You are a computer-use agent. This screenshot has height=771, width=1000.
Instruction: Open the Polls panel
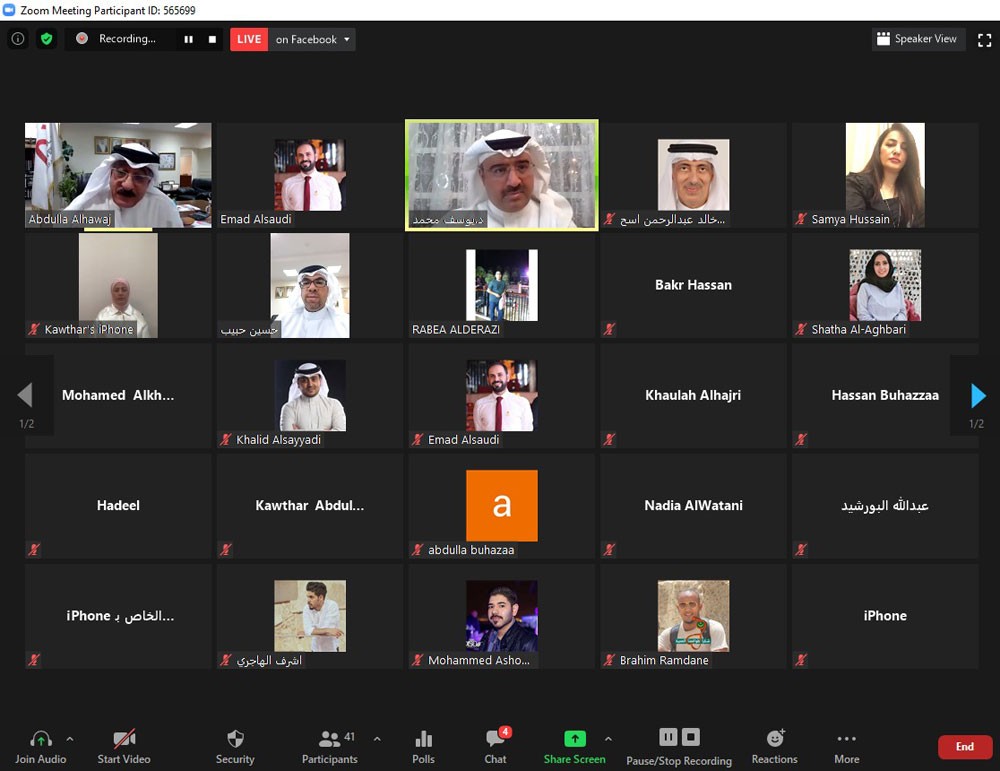[x=423, y=746]
